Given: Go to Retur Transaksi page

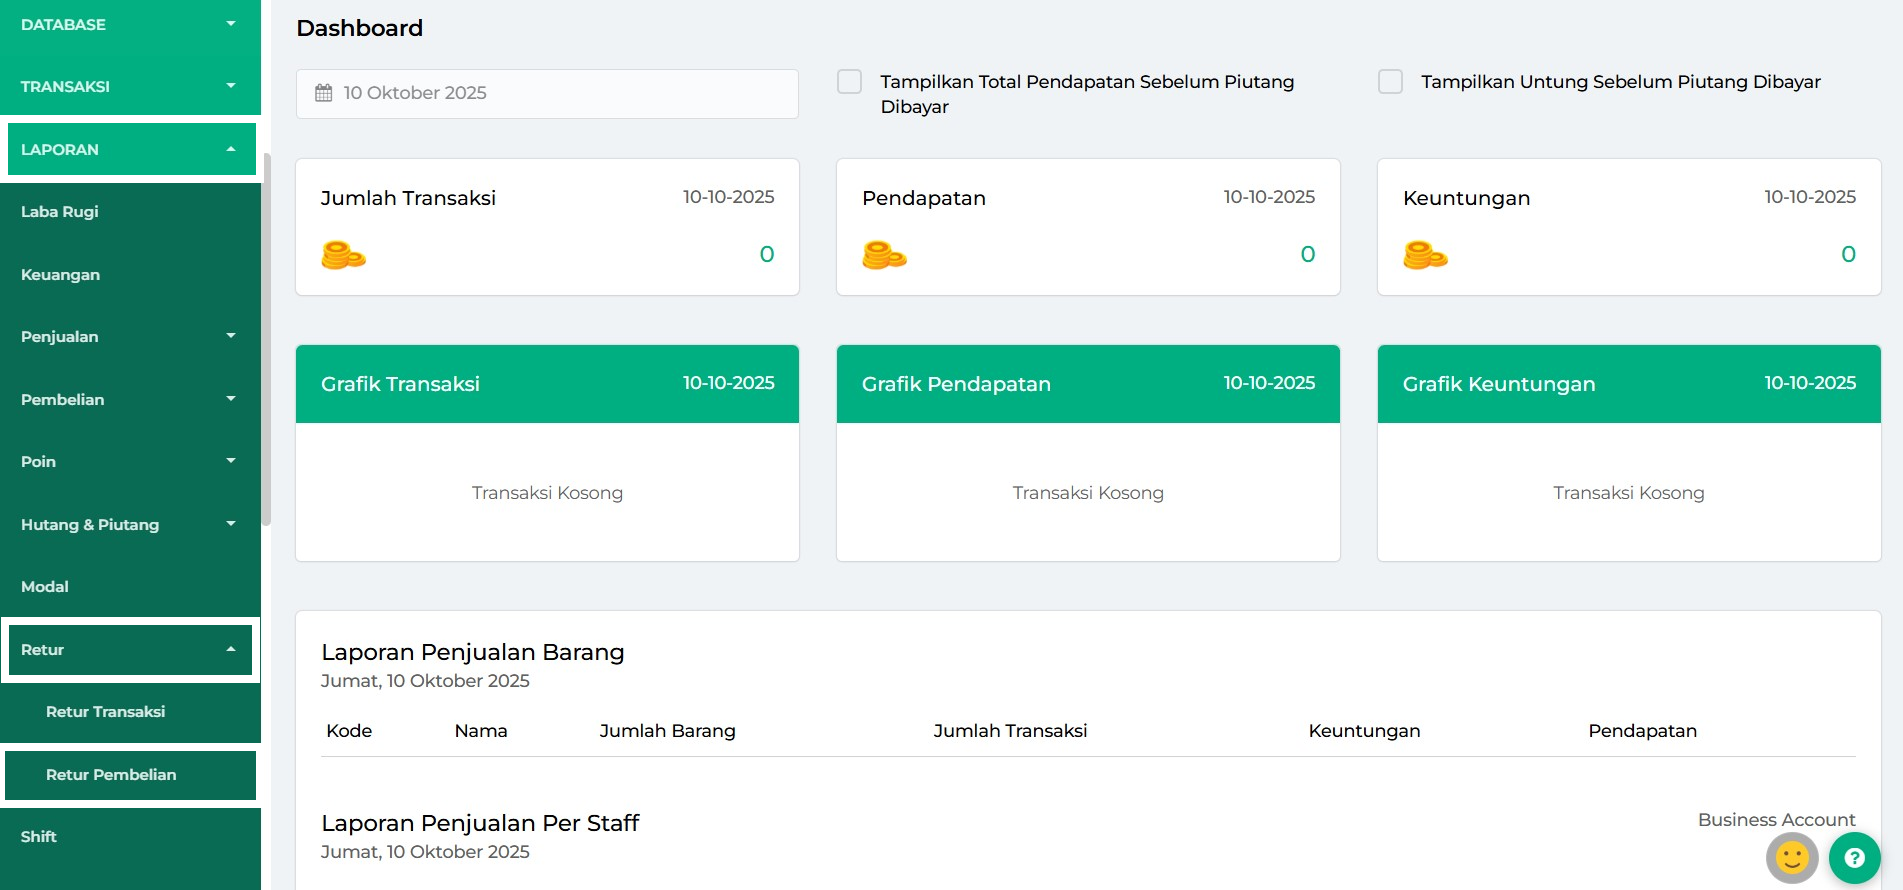Looking at the screenshot, I should pos(106,711).
